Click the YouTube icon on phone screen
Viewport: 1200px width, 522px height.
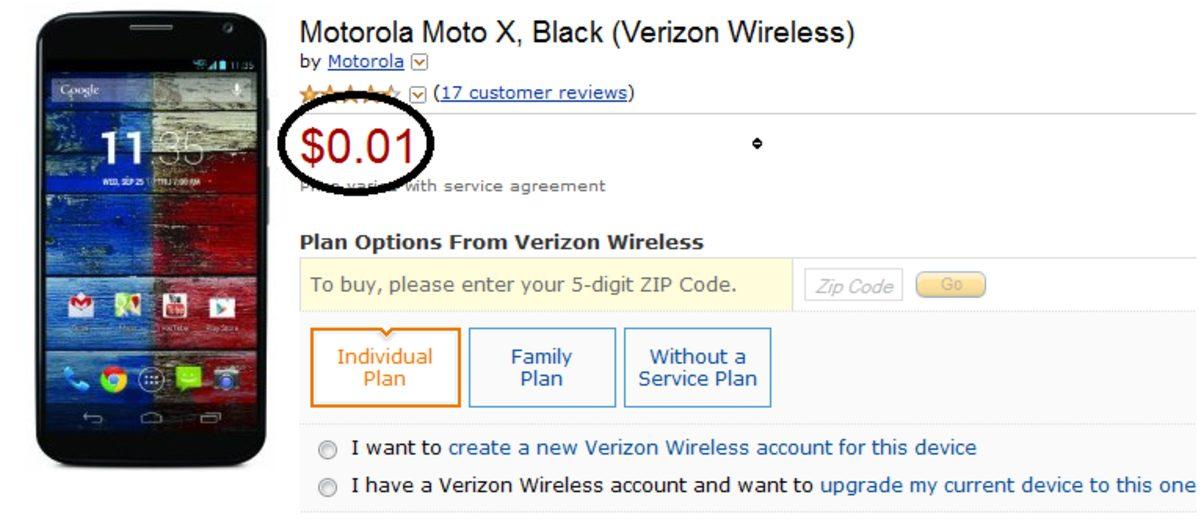174,306
